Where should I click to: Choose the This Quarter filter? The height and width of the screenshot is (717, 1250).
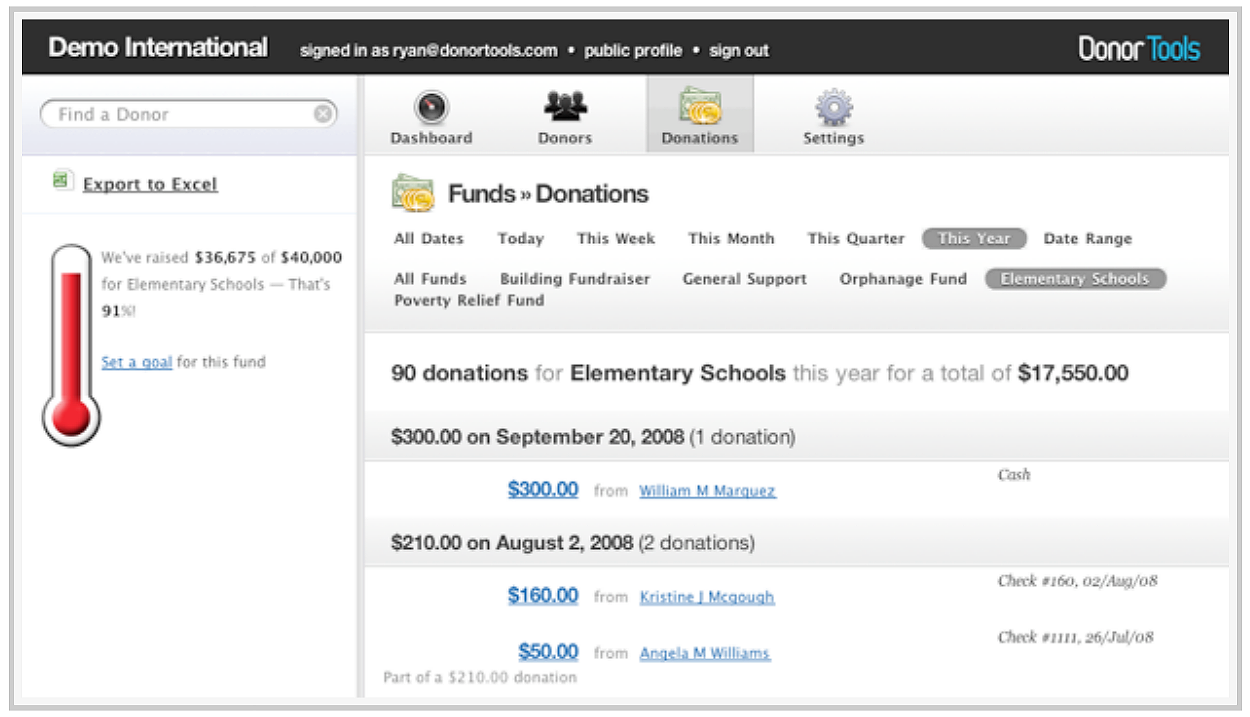(x=855, y=239)
